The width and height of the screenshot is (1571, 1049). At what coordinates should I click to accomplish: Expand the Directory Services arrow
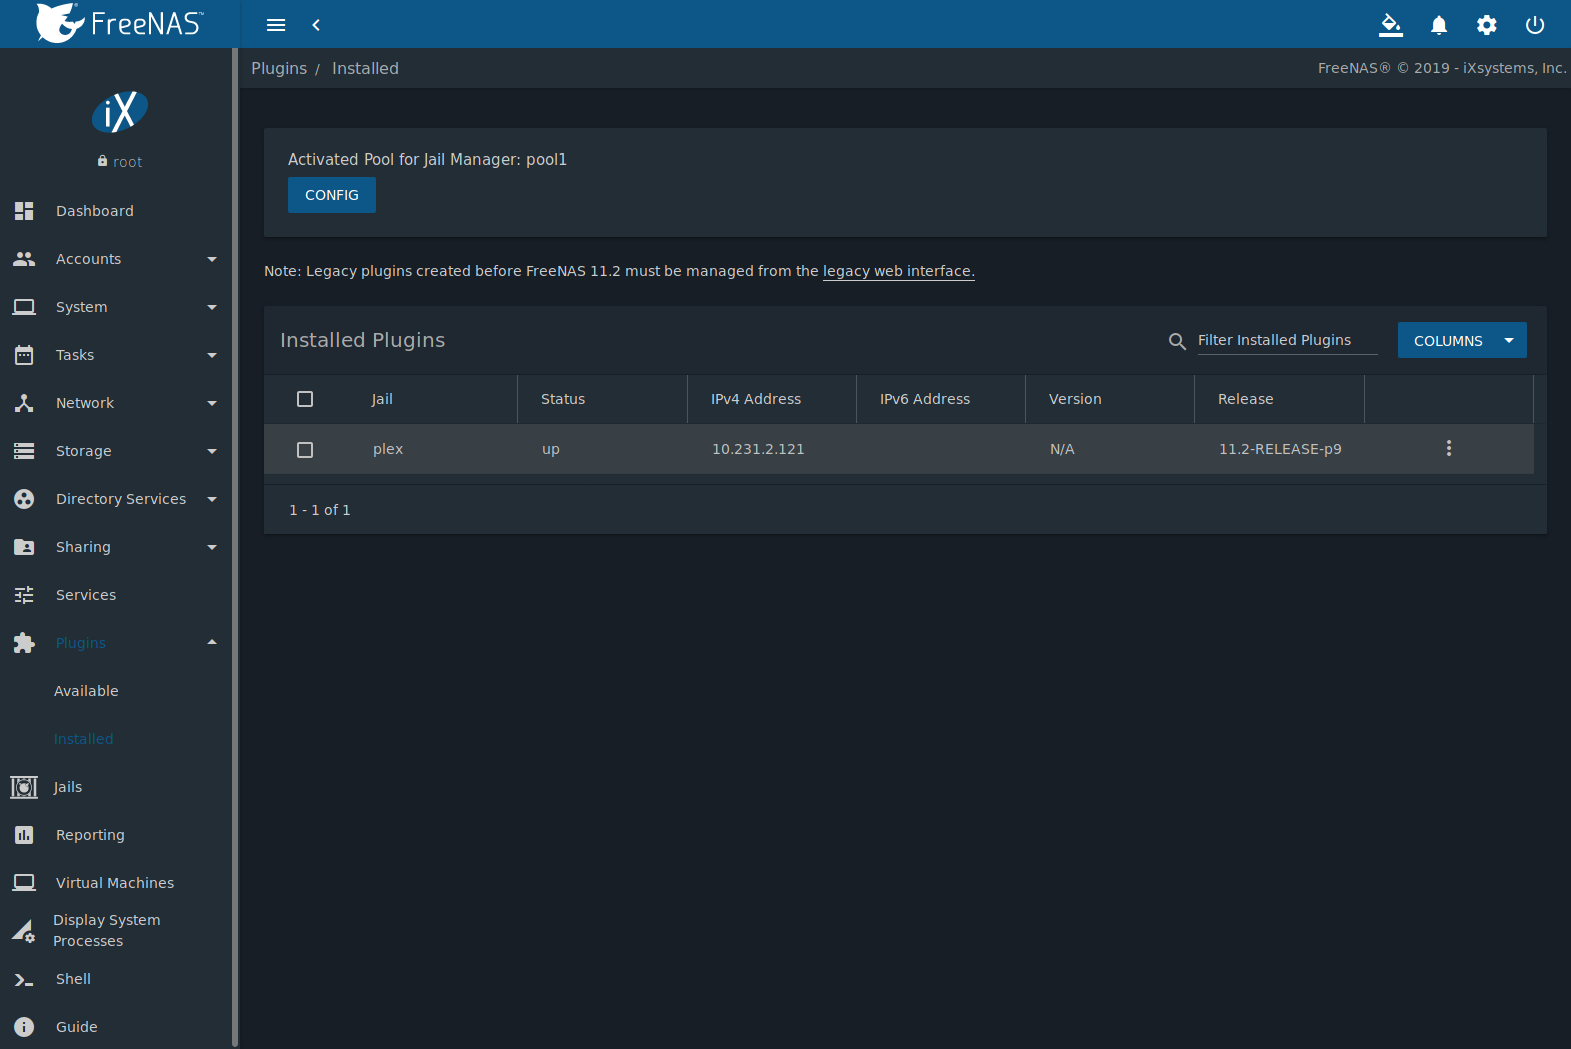pyautogui.click(x=212, y=499)
